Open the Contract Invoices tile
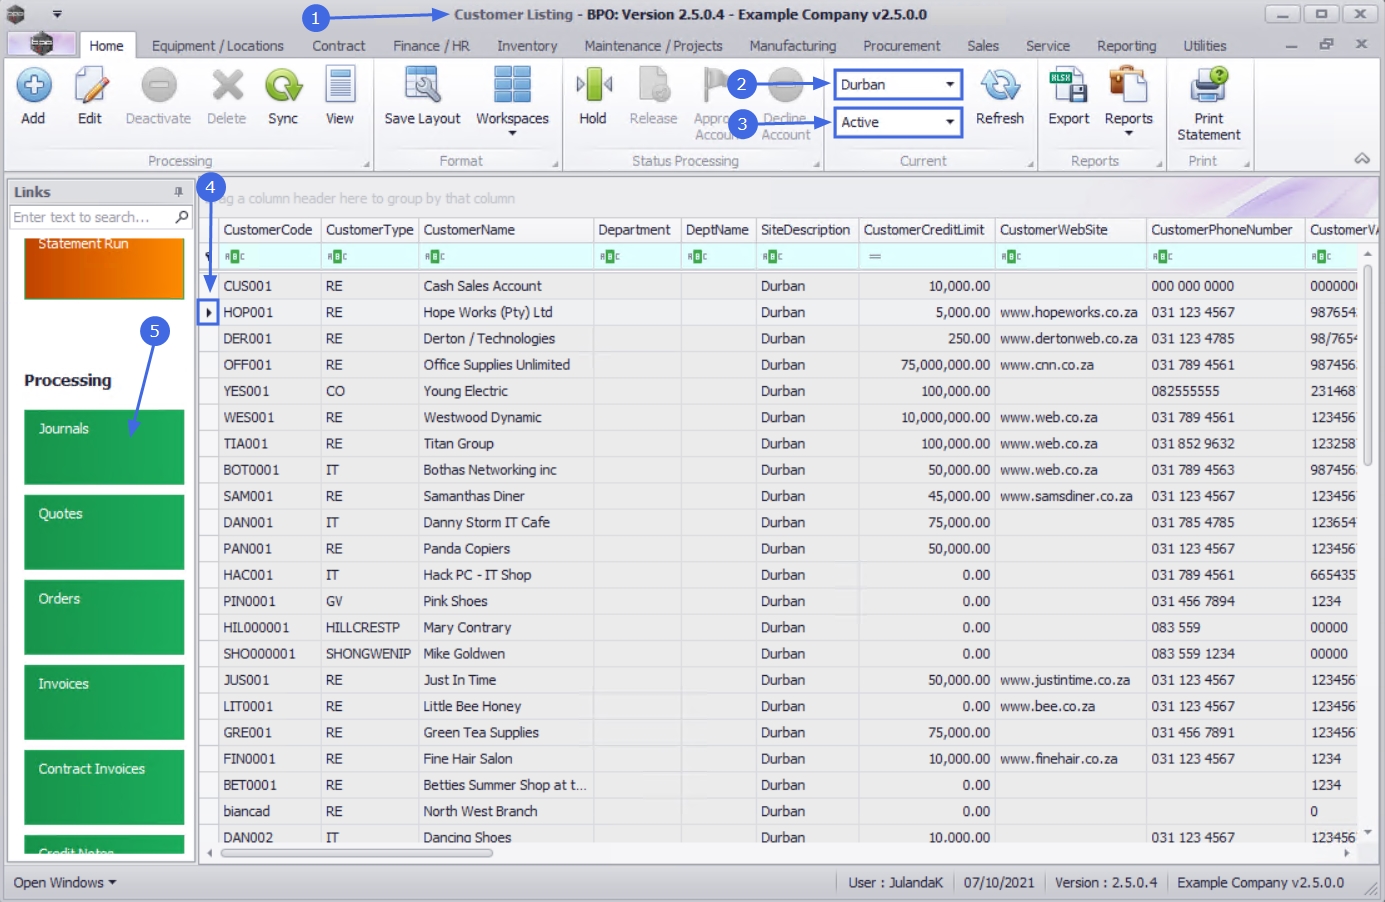Viewport: 1385px width, 902px height. tap(104, 787)
